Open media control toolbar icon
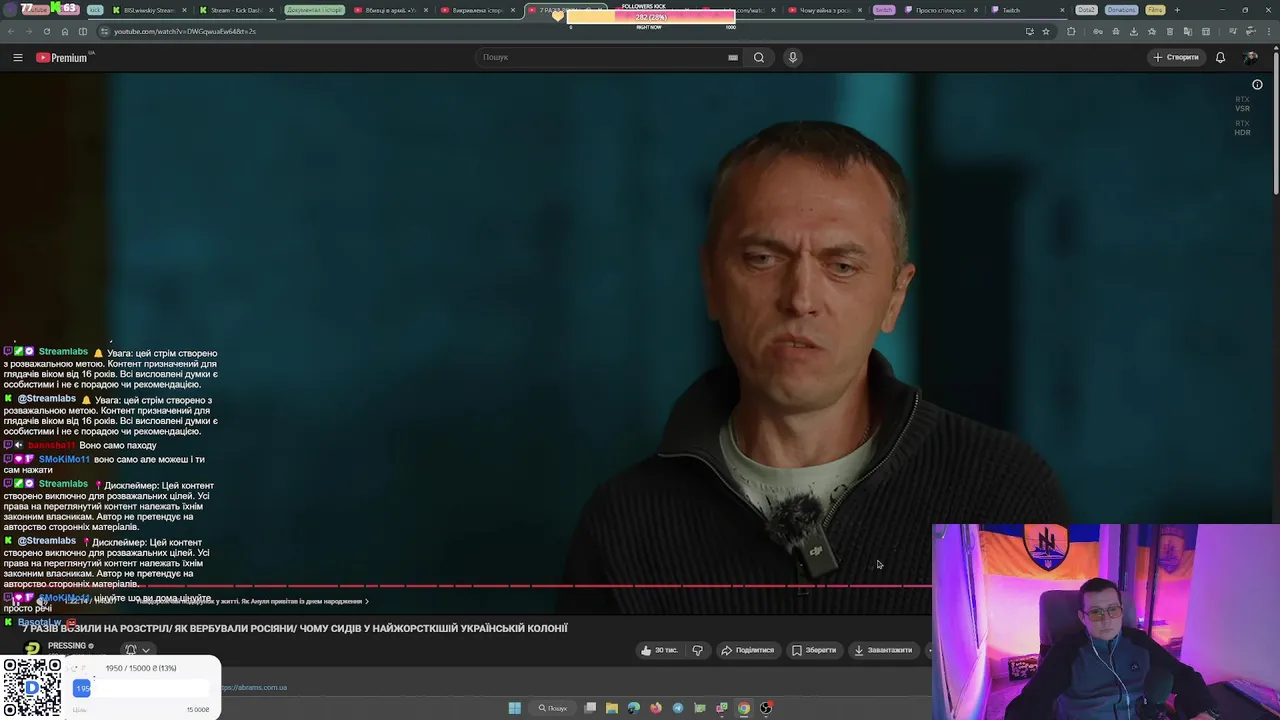Image resolution: width=1280 pixels, height=720 pixels. click(1233, 31)
